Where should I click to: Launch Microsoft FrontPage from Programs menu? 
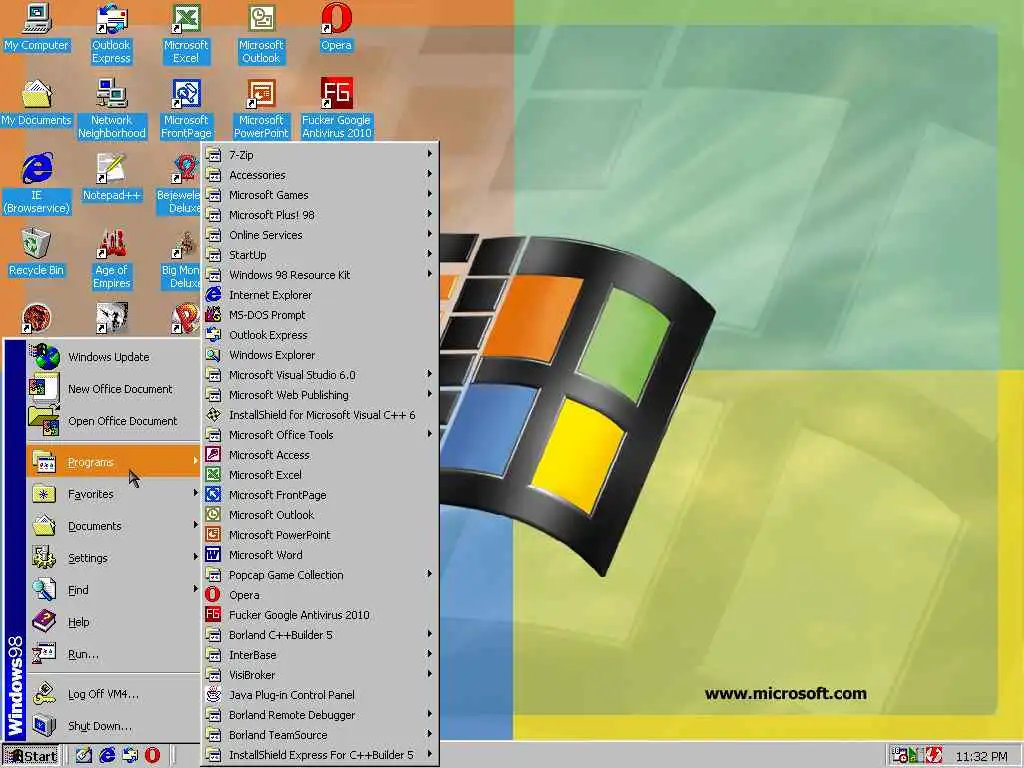[320, 495]
